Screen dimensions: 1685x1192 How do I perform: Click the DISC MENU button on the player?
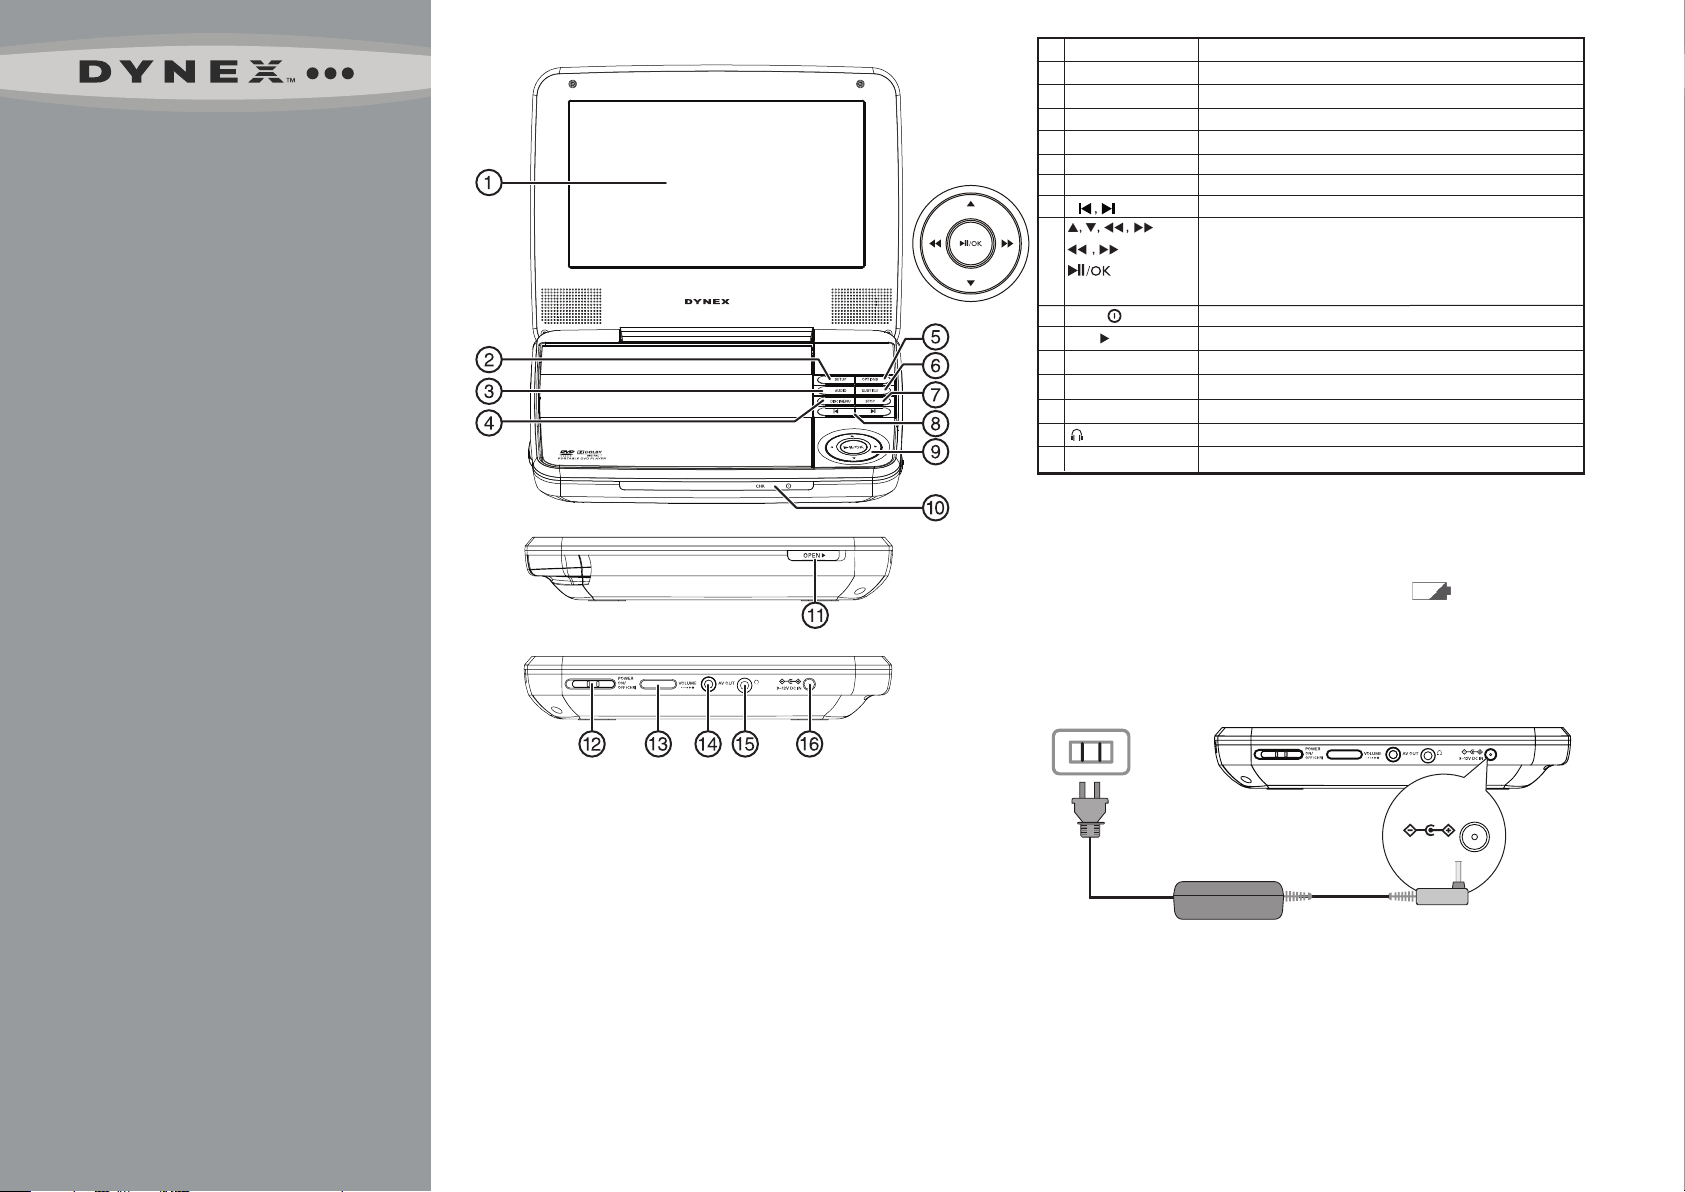835,401
